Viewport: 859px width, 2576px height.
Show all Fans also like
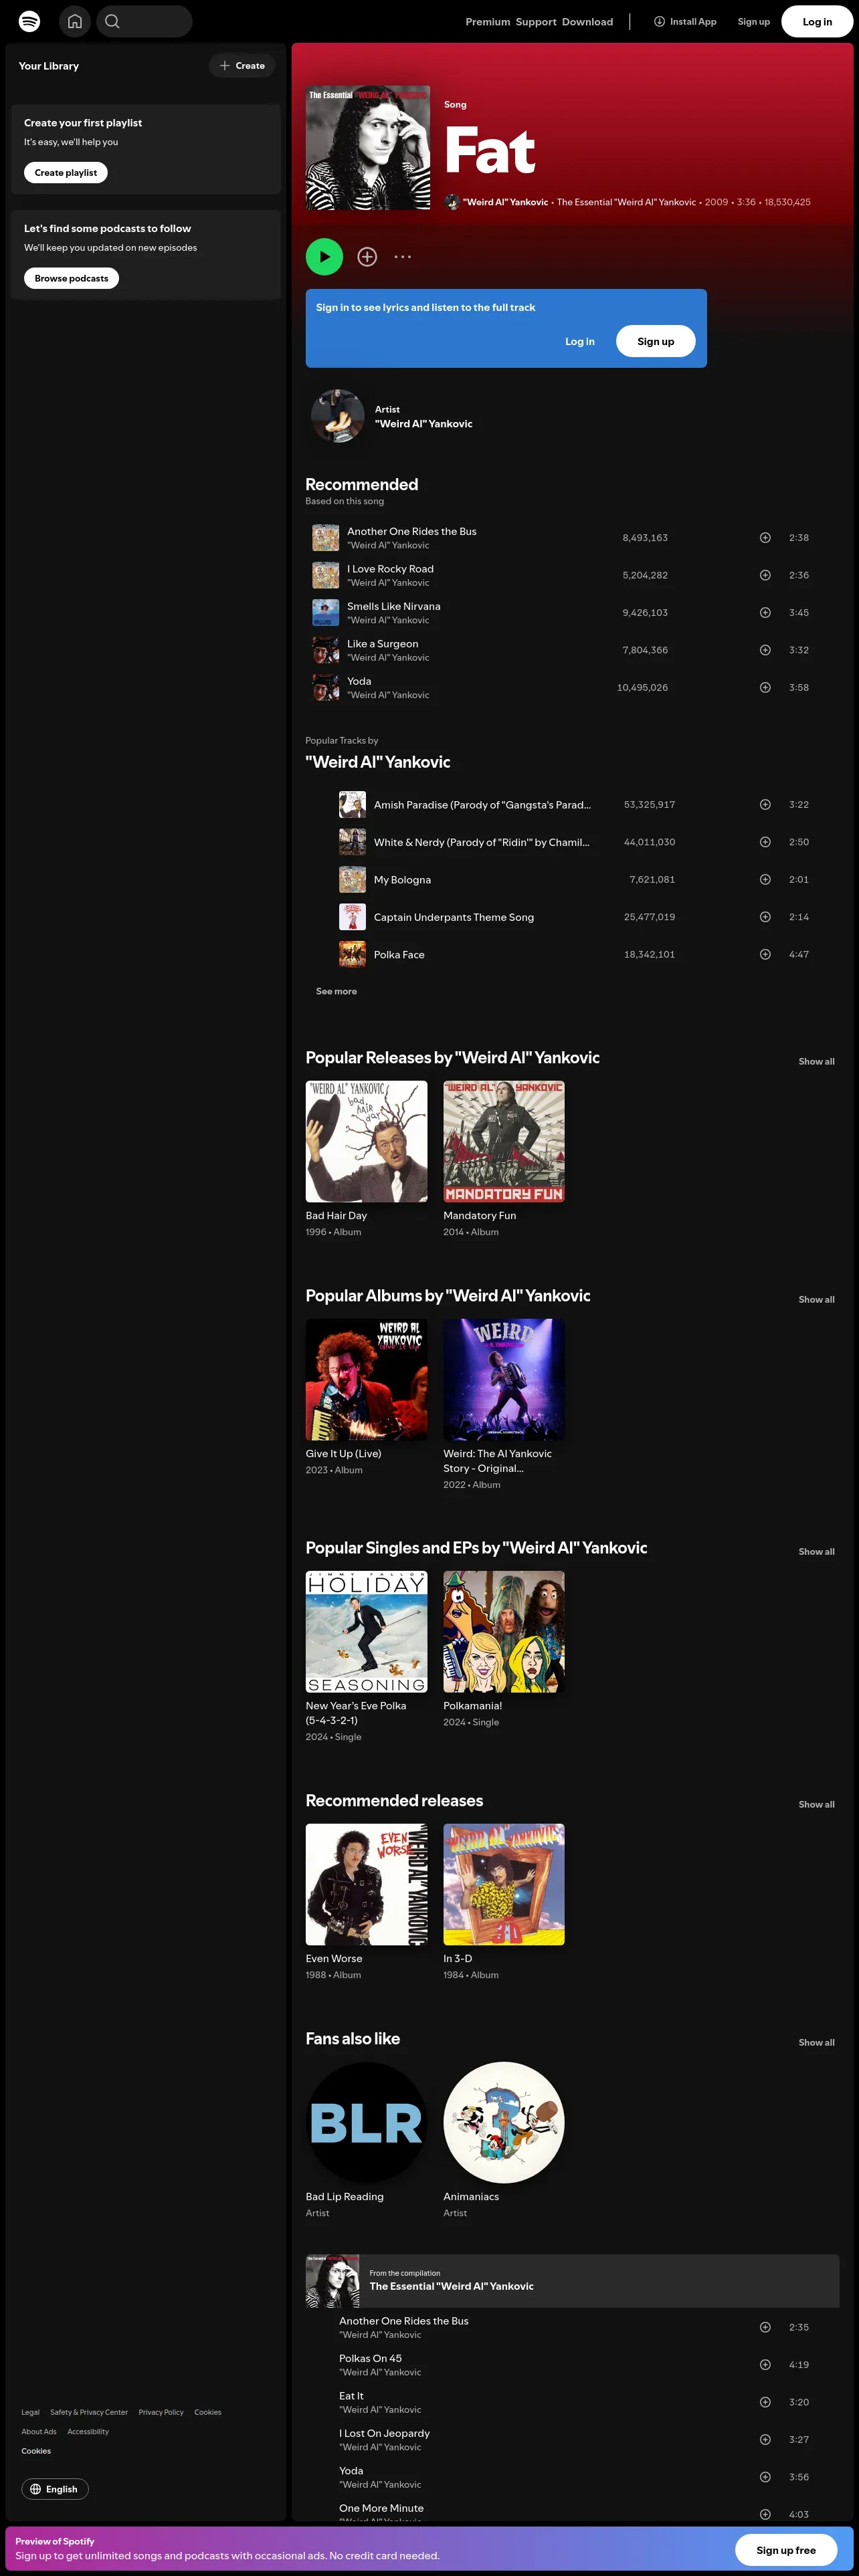tap(816, 2043)
